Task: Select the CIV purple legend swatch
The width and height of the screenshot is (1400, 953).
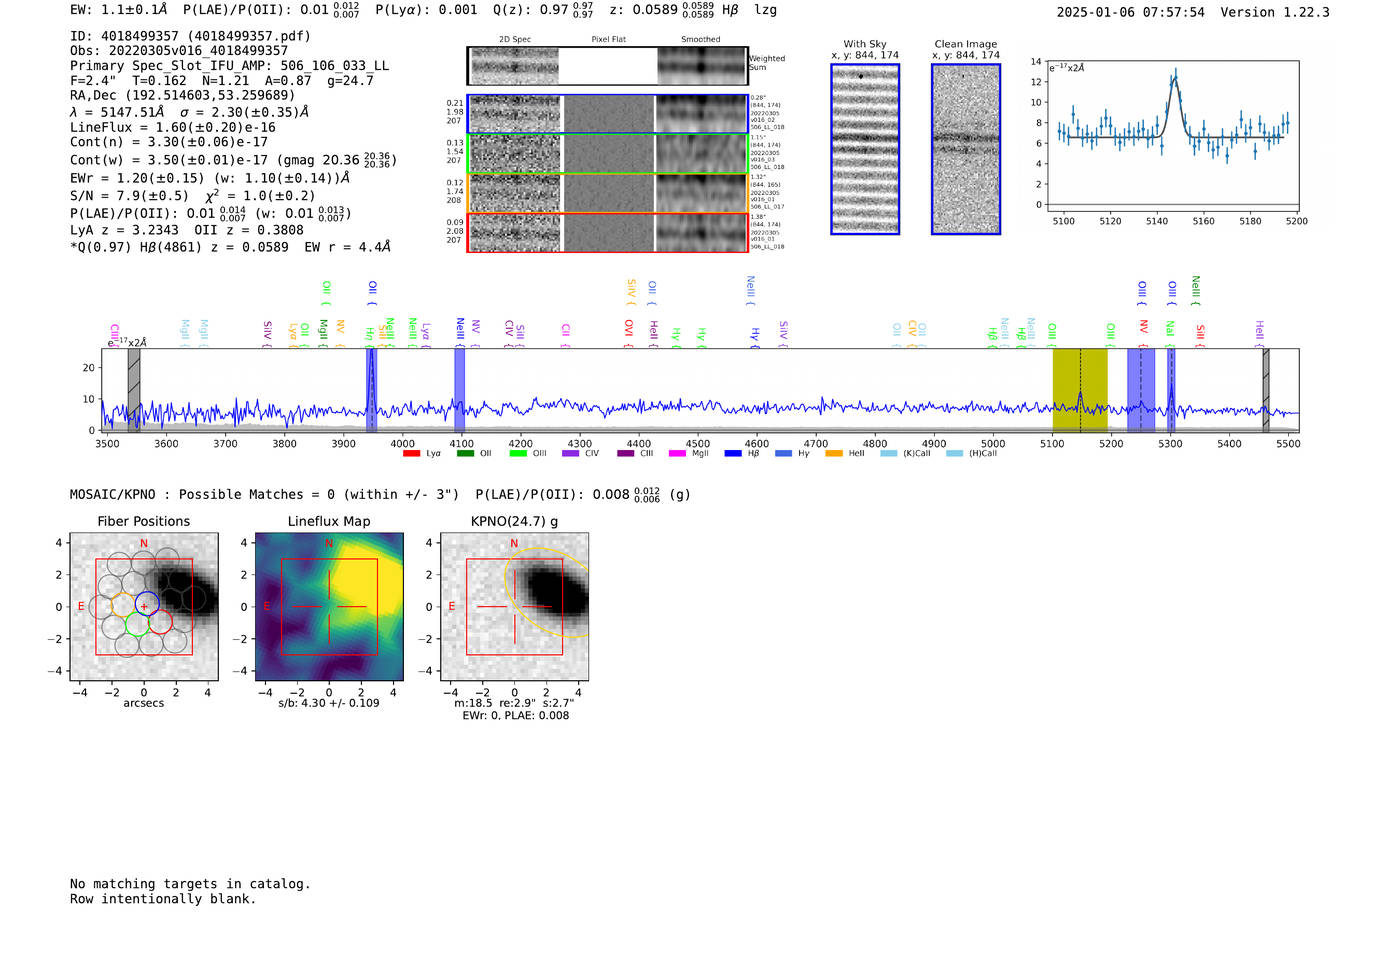Action: coord(571,454)
